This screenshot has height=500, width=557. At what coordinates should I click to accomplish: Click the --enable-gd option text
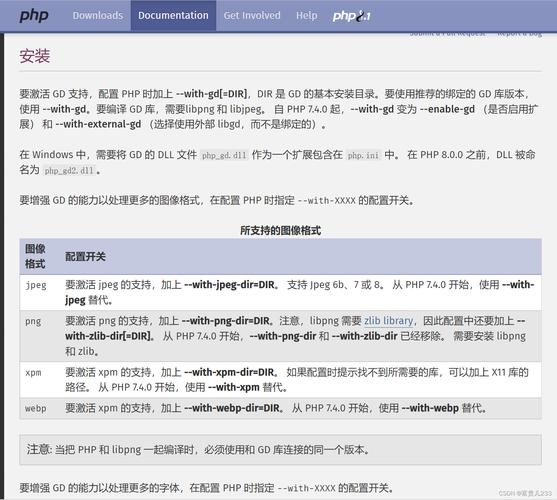pos(447,109)
